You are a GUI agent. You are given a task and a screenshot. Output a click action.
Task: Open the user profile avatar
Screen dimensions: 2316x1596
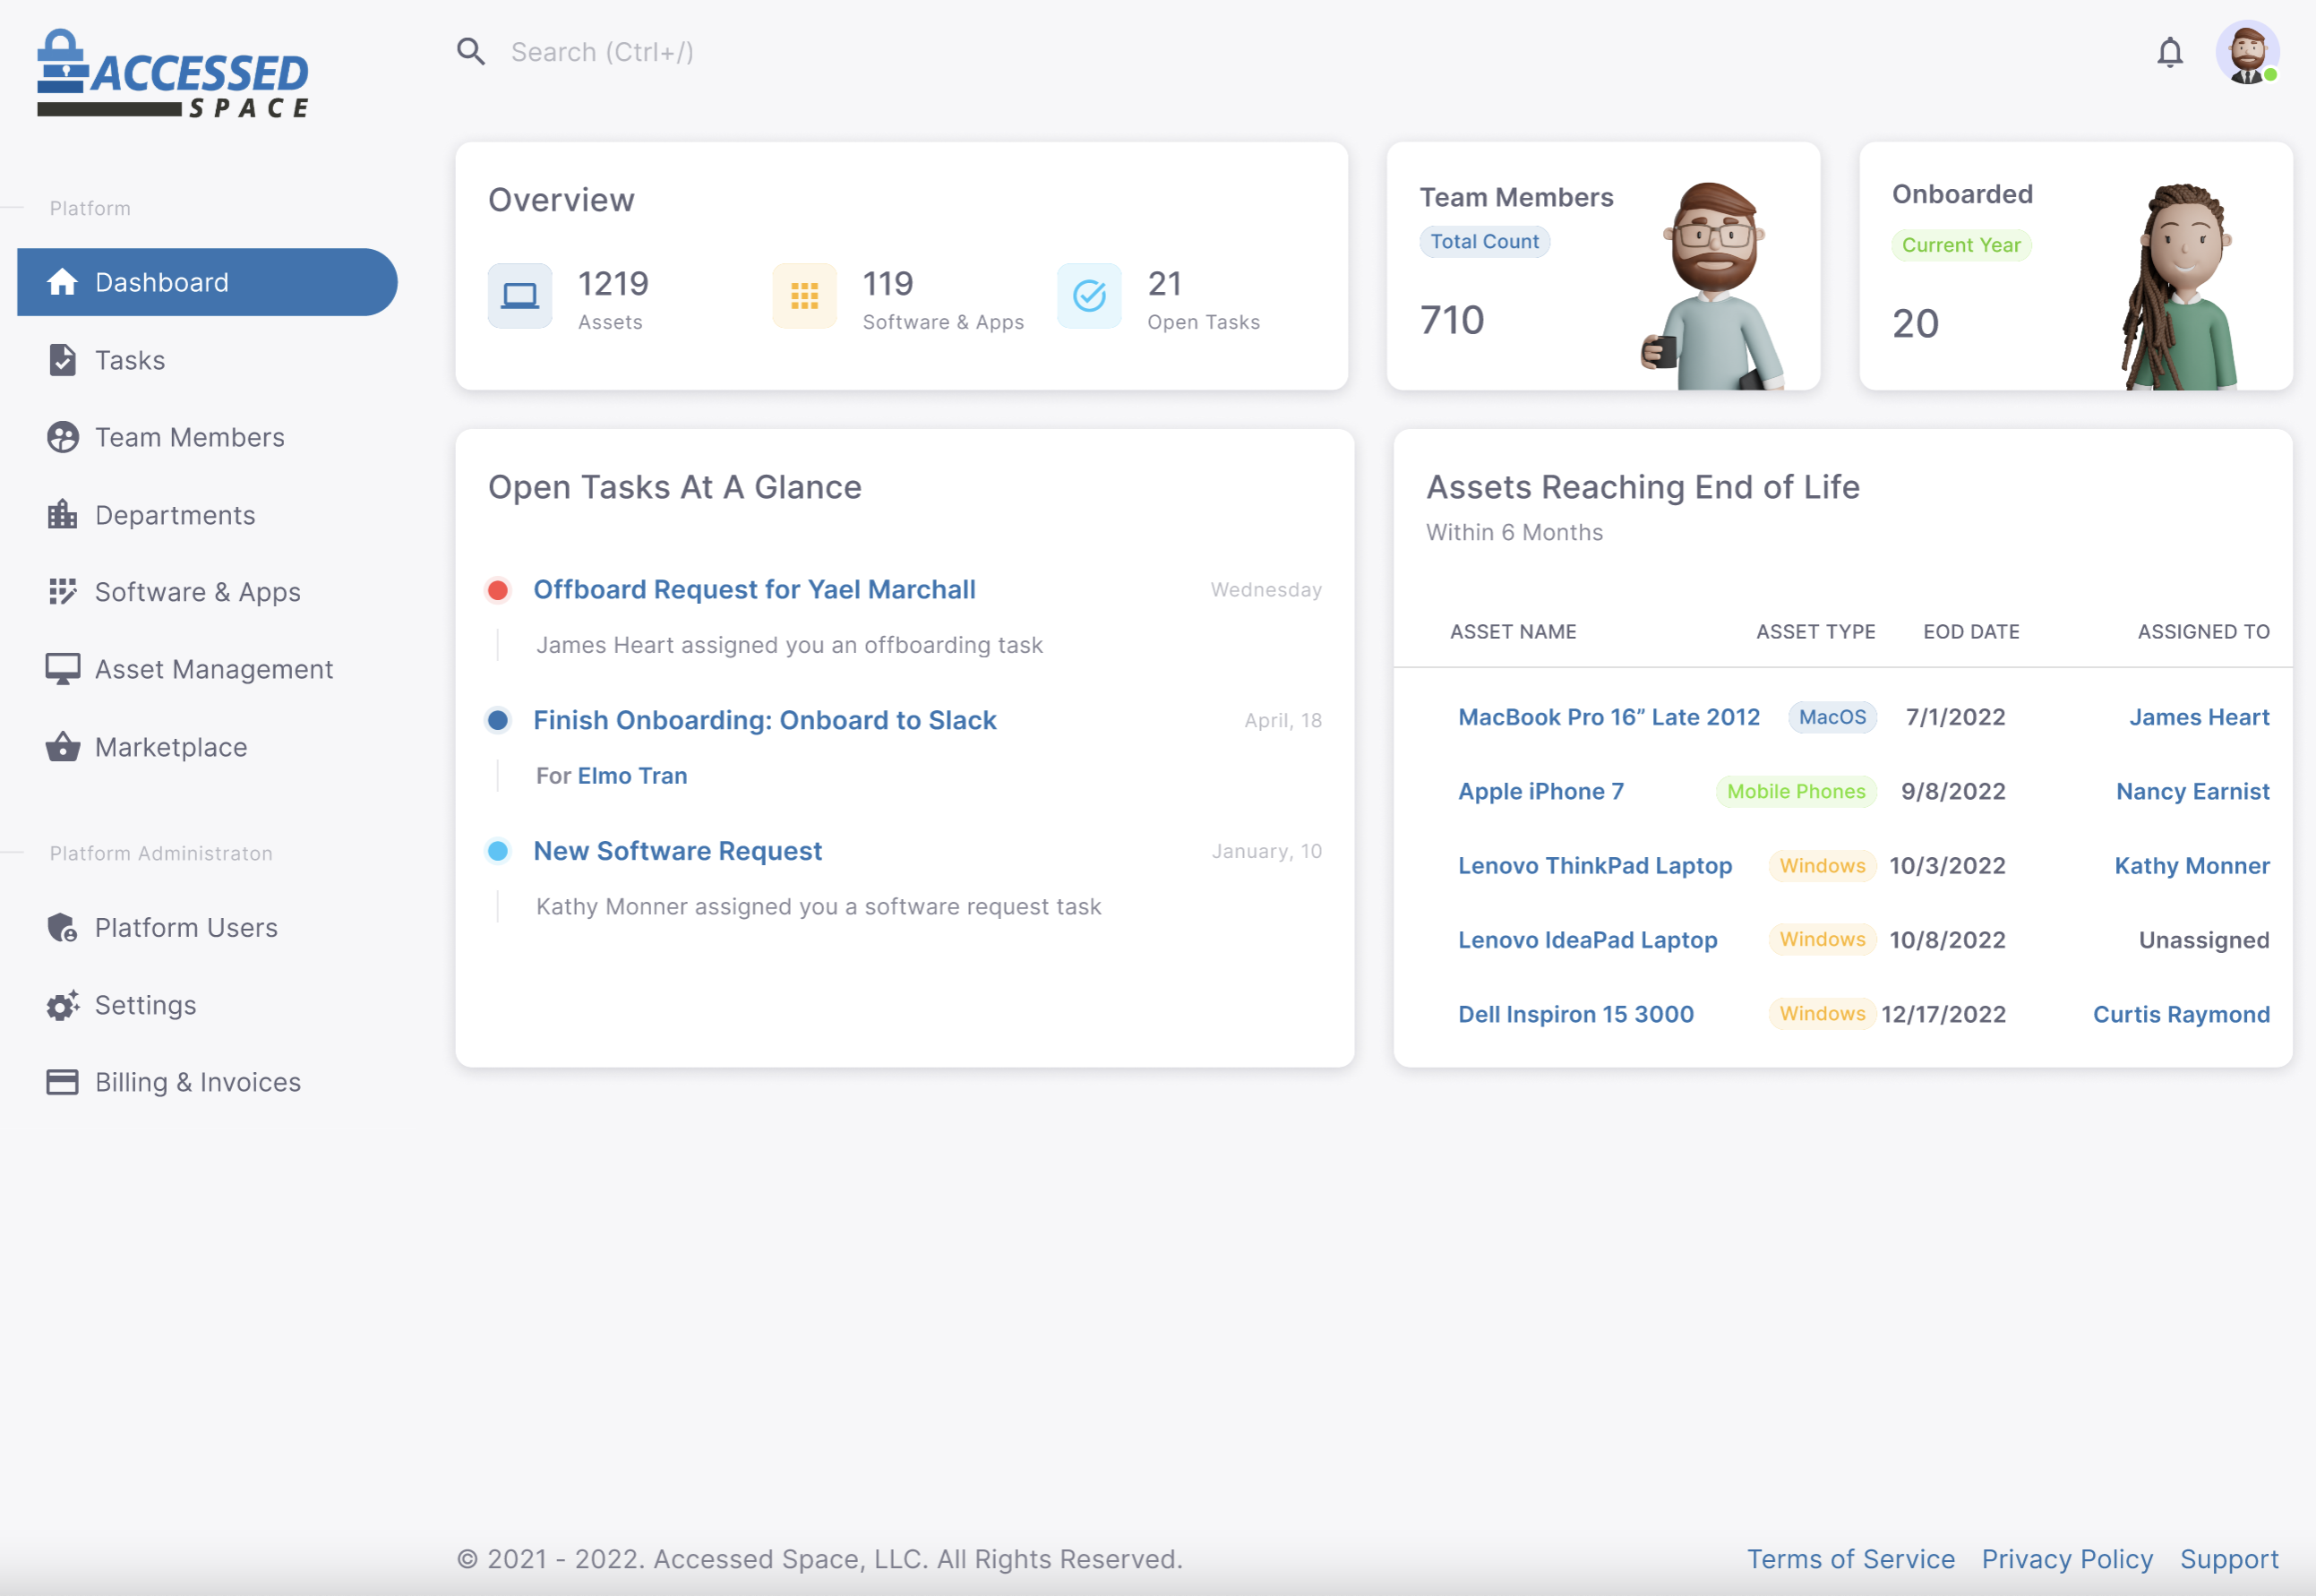pyautogui.click(x=2246, y=53)
